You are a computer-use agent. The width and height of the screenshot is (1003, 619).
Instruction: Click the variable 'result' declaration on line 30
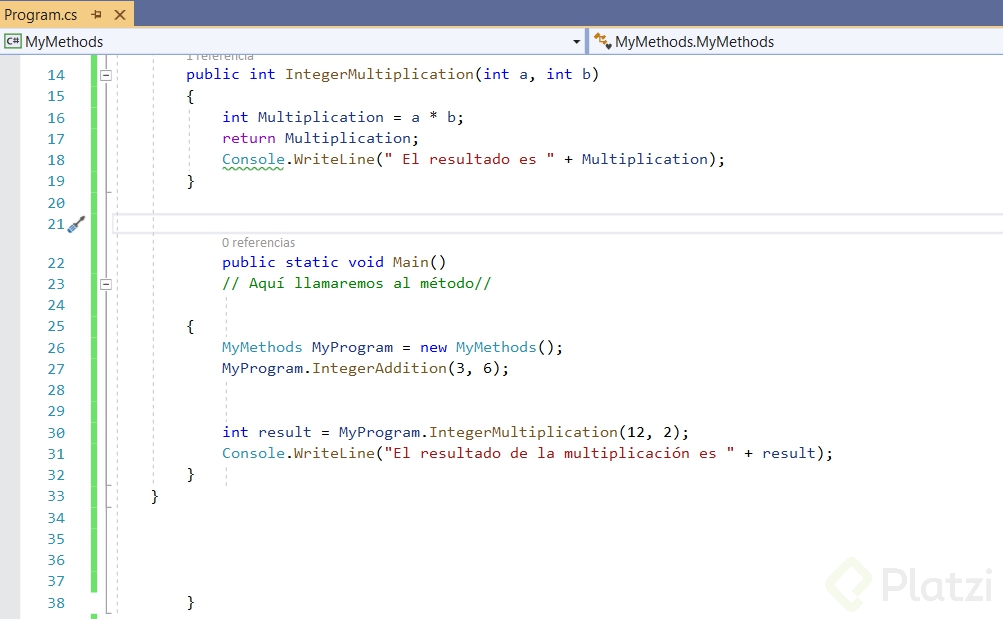(284, 432)
